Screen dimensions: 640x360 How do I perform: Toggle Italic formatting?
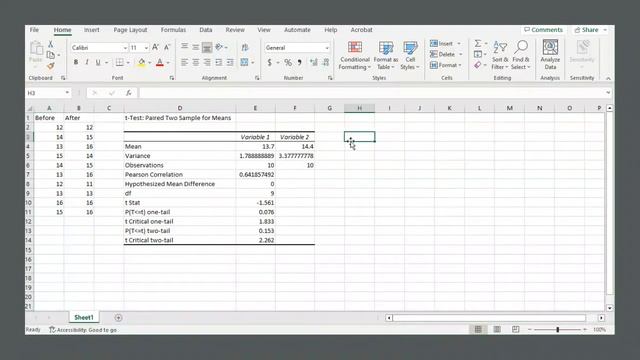coord(87,62)
